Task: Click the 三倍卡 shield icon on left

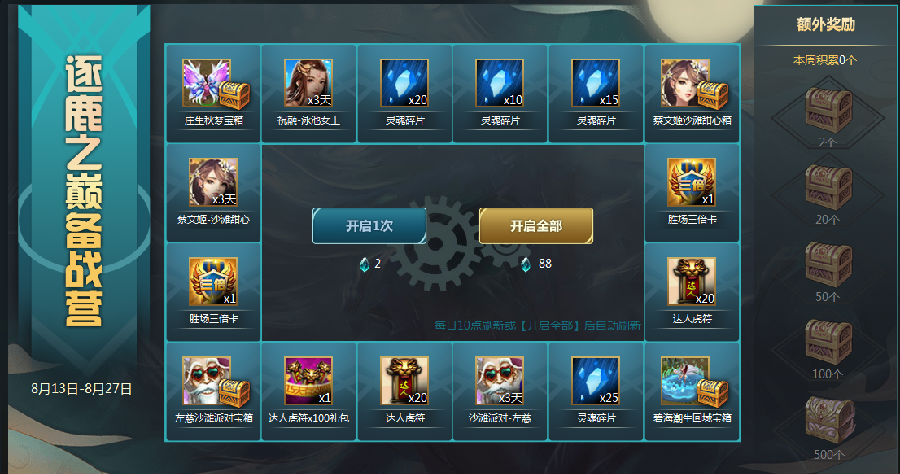Action: tap(214, 281)
